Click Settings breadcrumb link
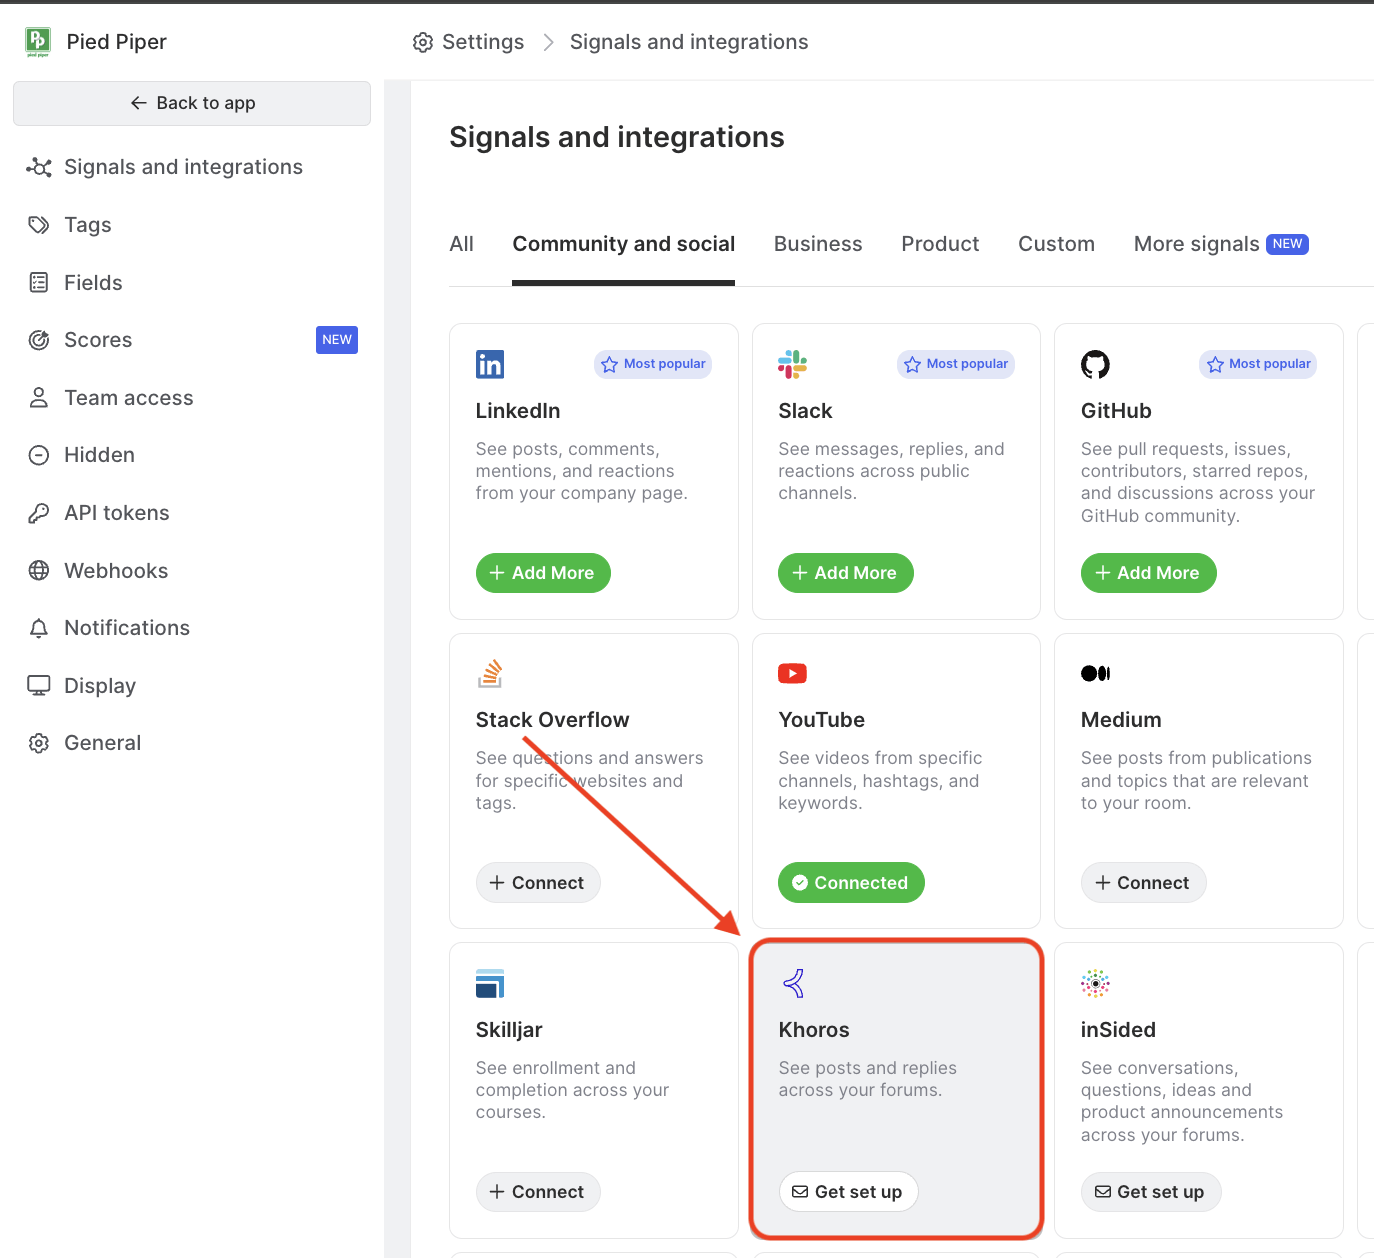Viewport: 1374px width, 1258px height. pos(483,42)
